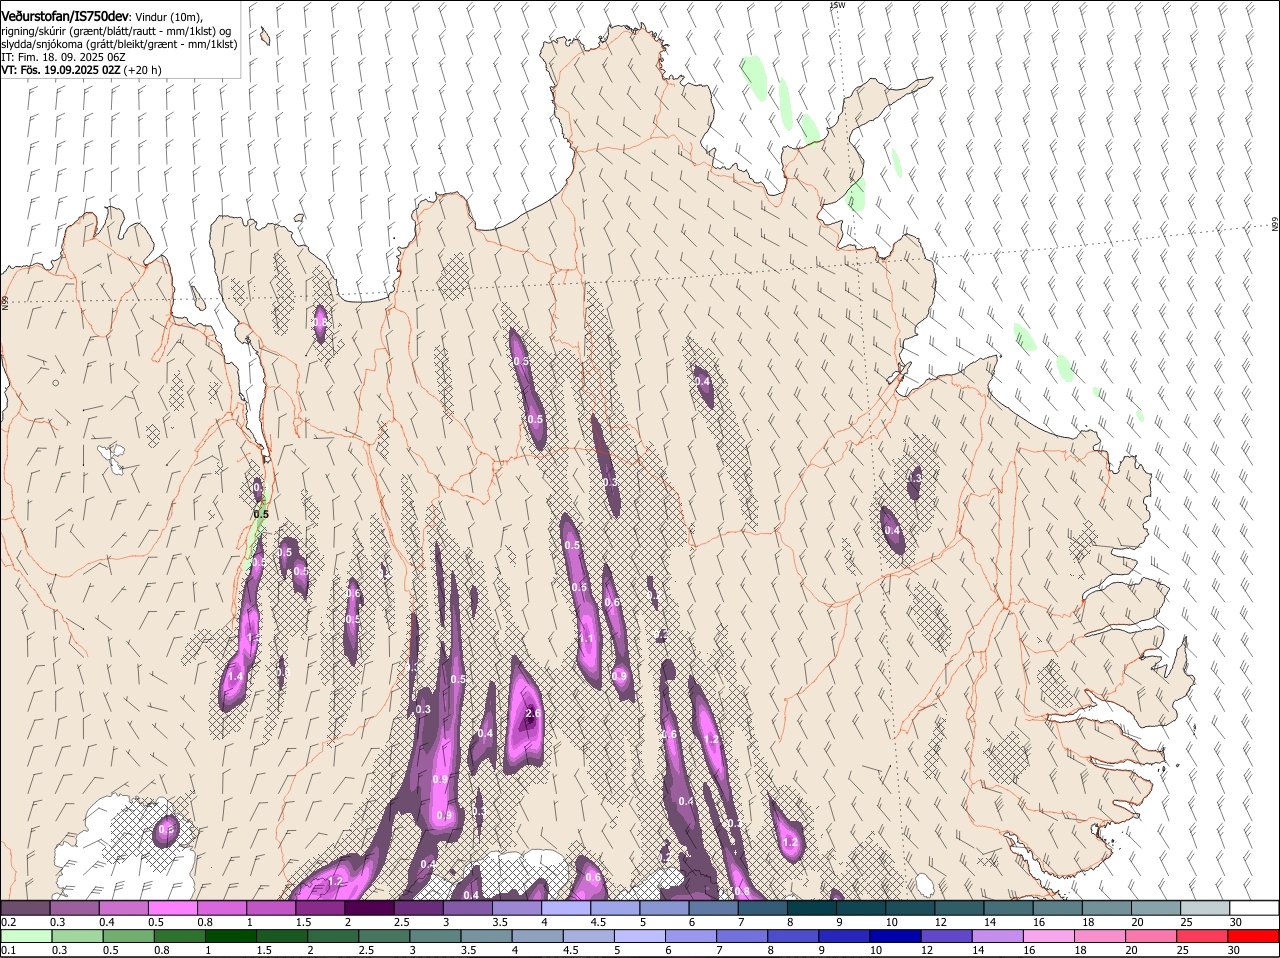This screenshot has width=1280, height=958.
Task: Click the 1.4 precipitation value on the map
Action: pyautogui.click(x=235, y=677)
